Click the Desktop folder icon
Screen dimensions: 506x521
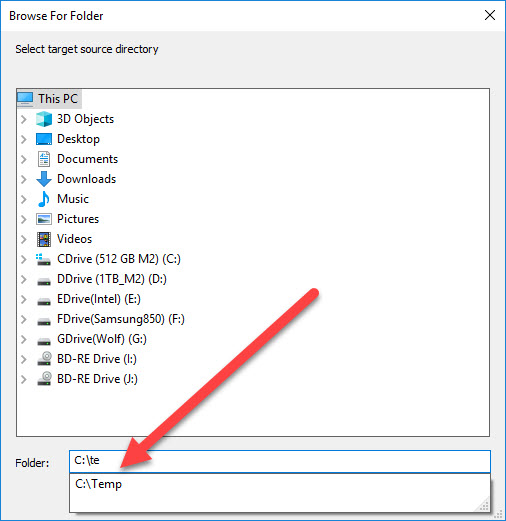click(x=44, y=139)
